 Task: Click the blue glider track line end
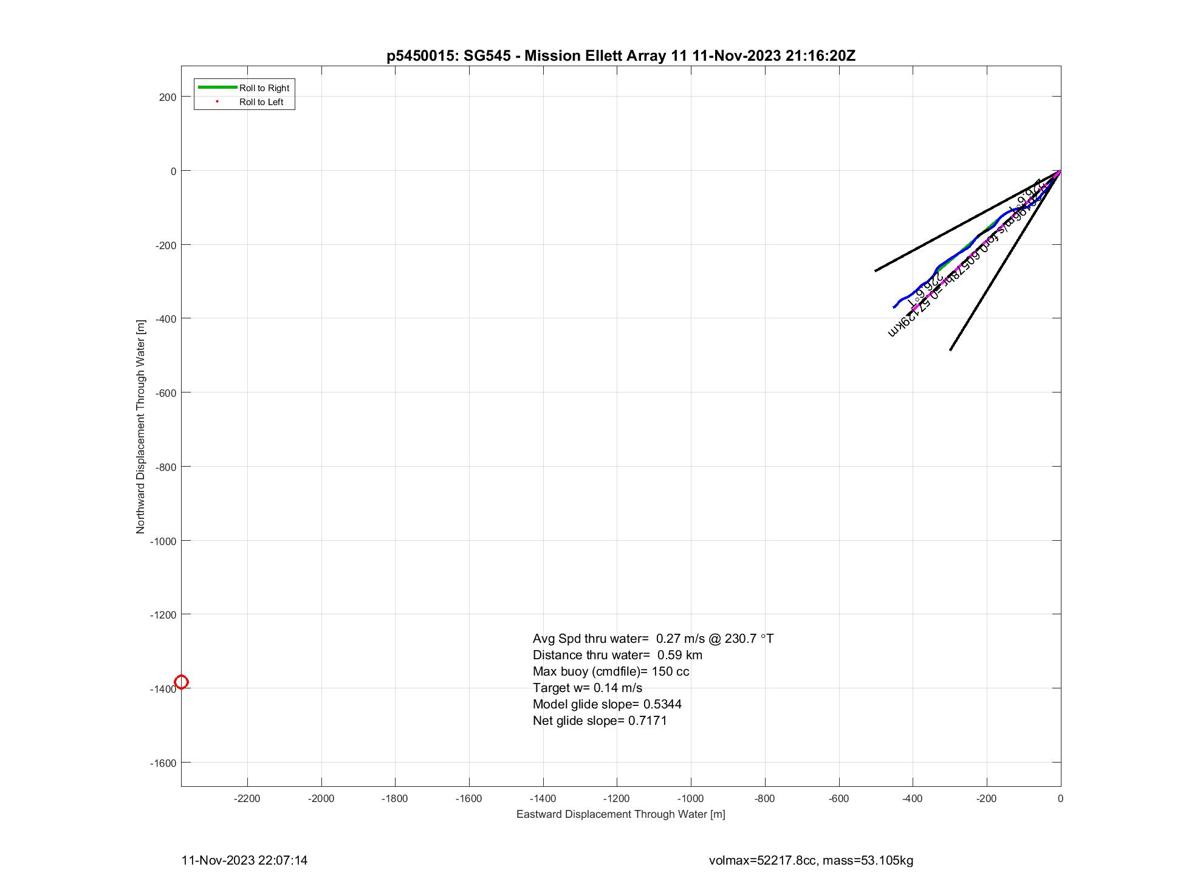click(895, 307)
